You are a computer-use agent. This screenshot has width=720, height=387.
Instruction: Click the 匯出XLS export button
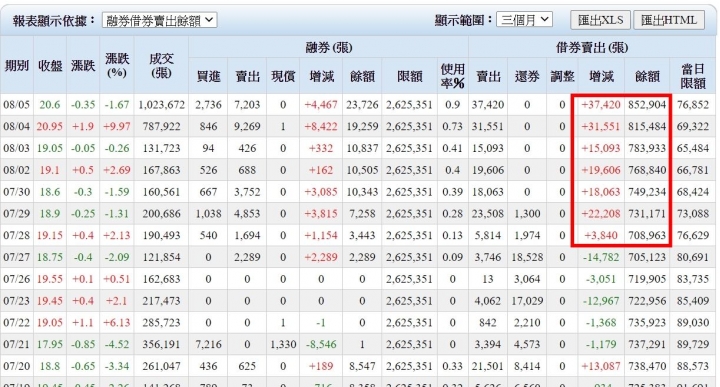tap(600, 20)
